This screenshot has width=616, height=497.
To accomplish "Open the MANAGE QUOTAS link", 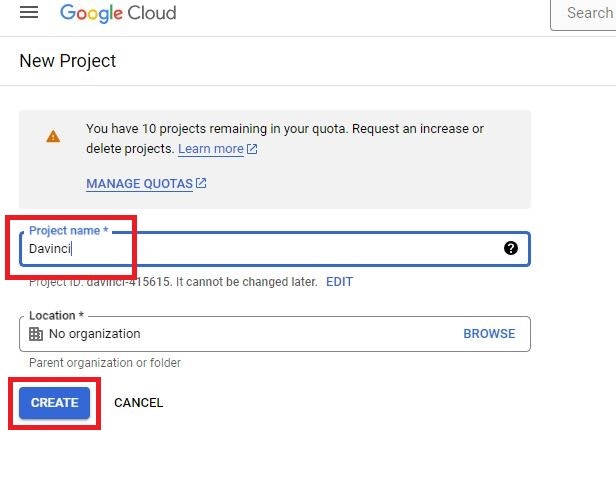I will pos(139,183).
